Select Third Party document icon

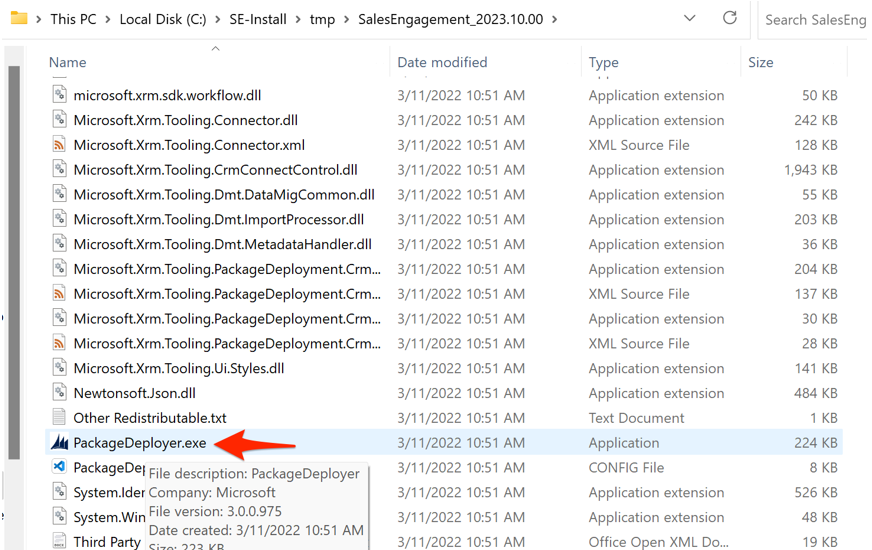(59, 541)
